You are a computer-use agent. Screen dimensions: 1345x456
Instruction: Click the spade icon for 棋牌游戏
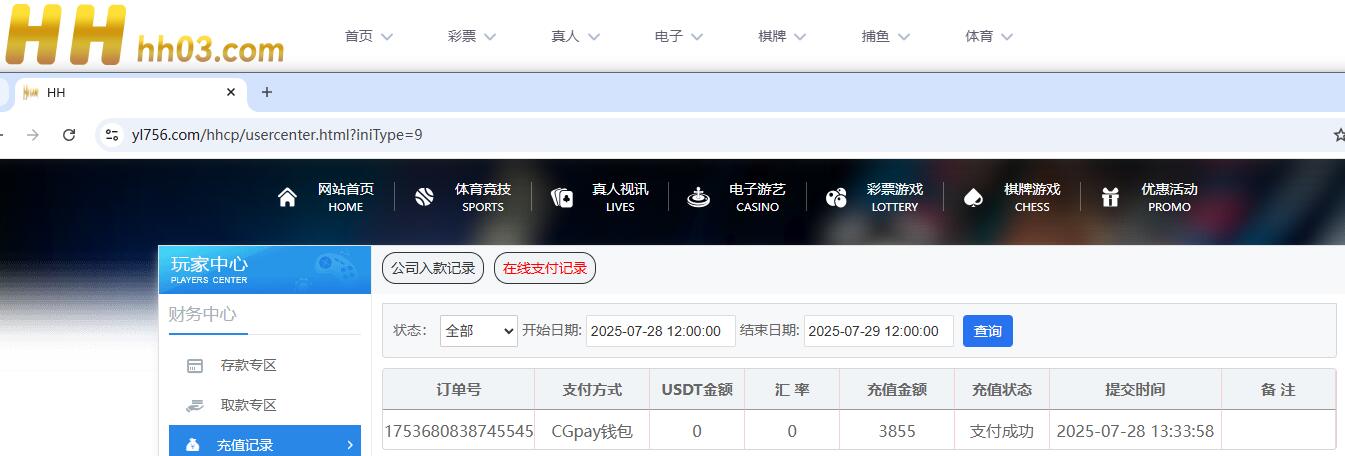(x=972, y=198)
